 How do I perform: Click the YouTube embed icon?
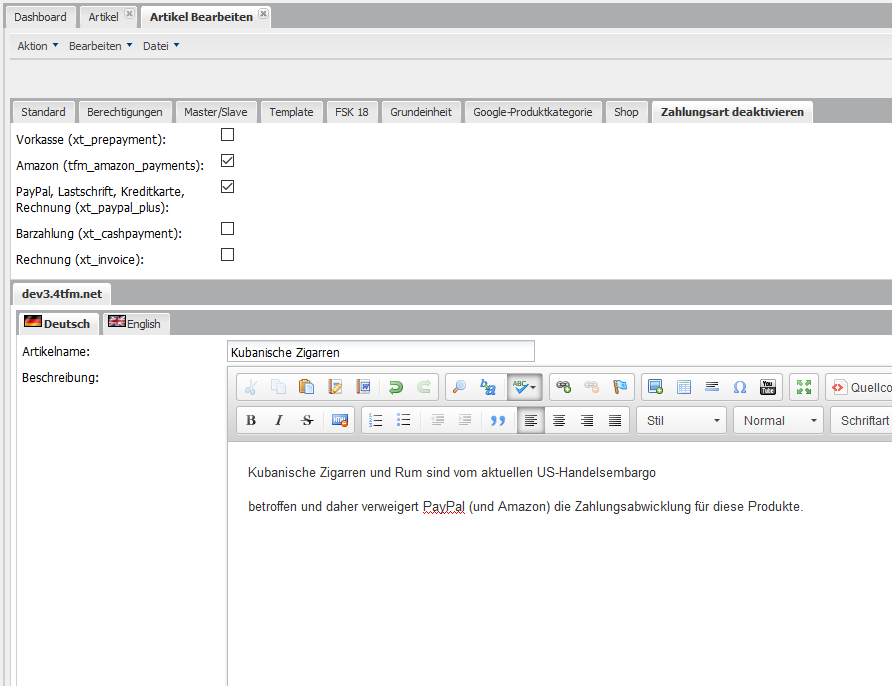click(x=768, y=387)
